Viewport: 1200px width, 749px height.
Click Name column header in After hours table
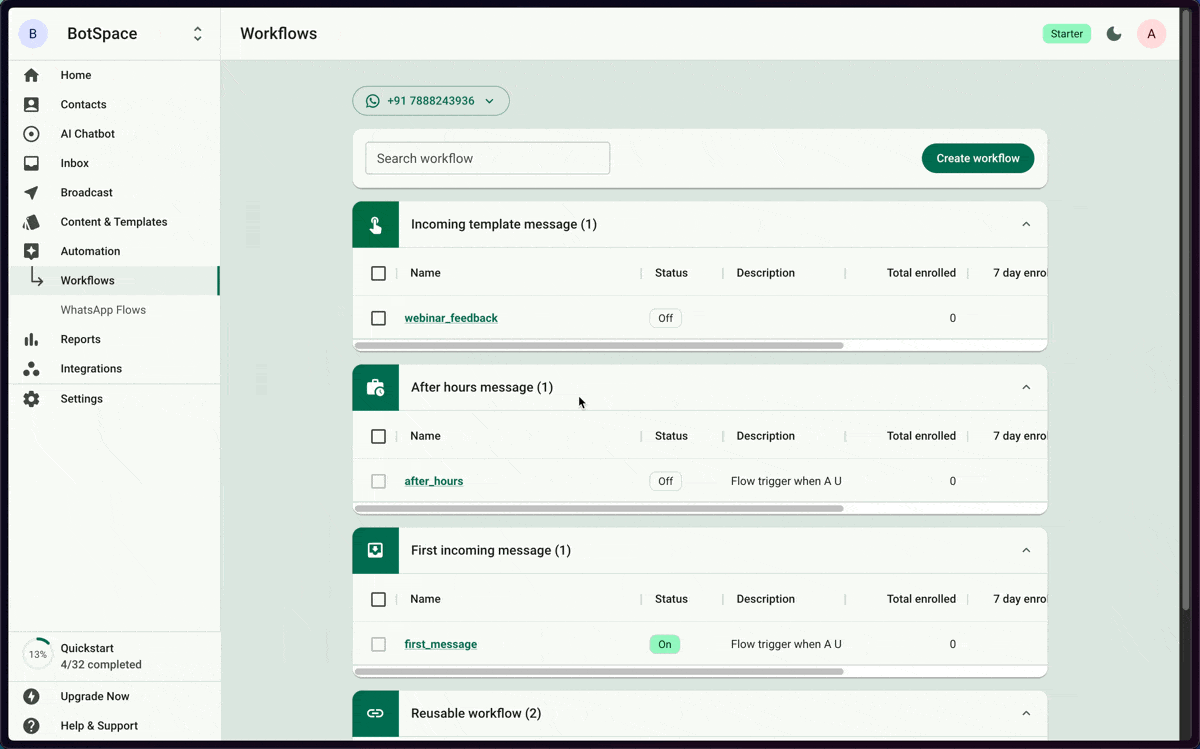click(425, 436)
